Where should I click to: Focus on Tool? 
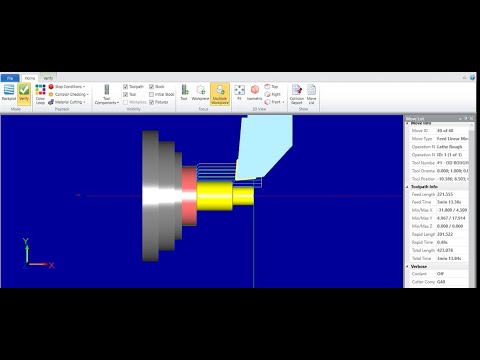point(184,92)
